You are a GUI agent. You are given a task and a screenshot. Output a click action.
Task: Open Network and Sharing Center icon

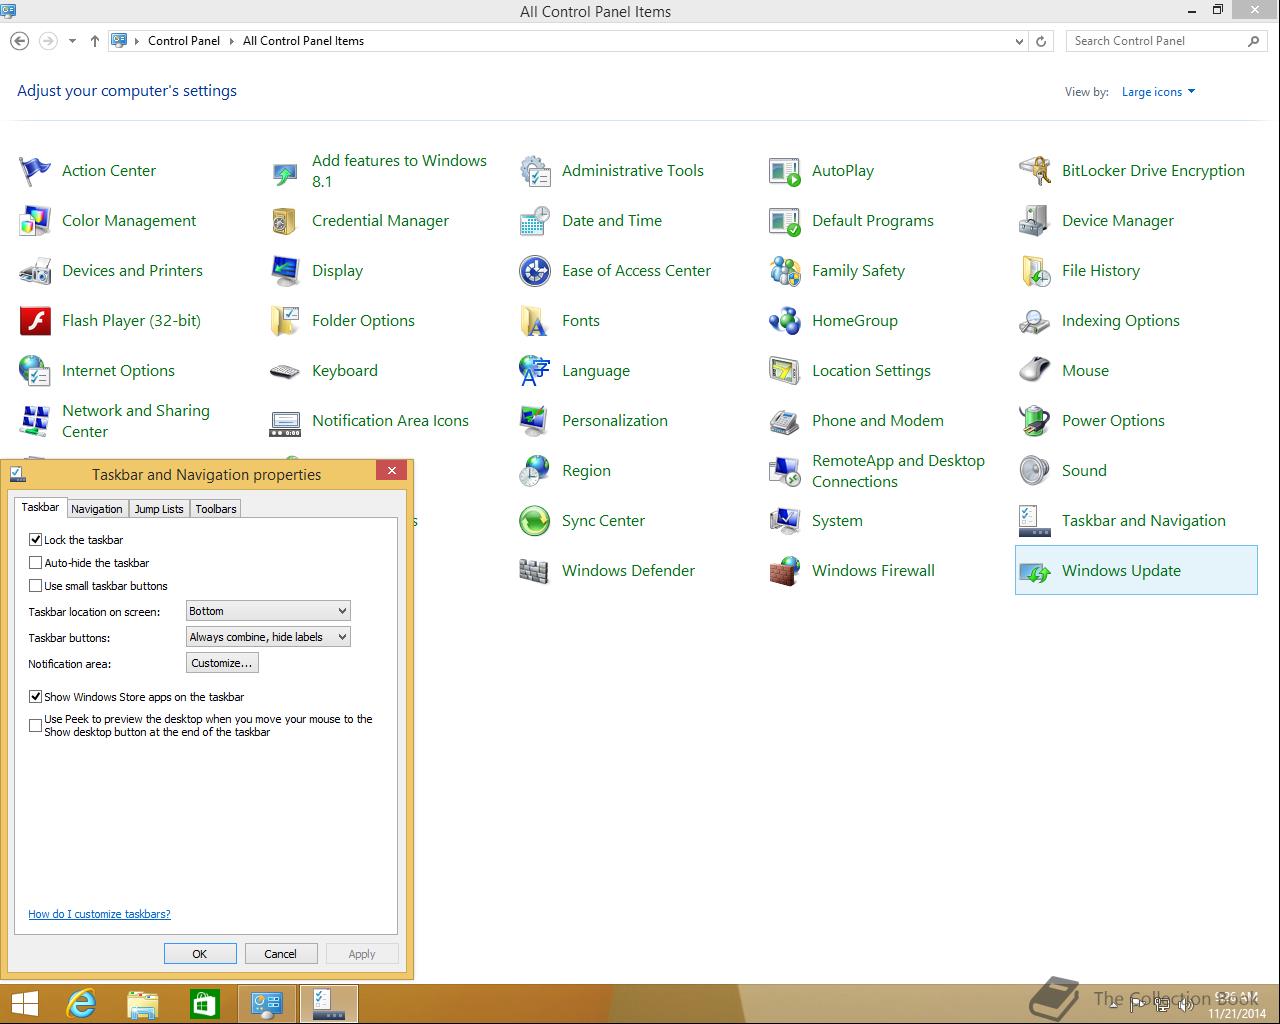click(x=35, y=421)
